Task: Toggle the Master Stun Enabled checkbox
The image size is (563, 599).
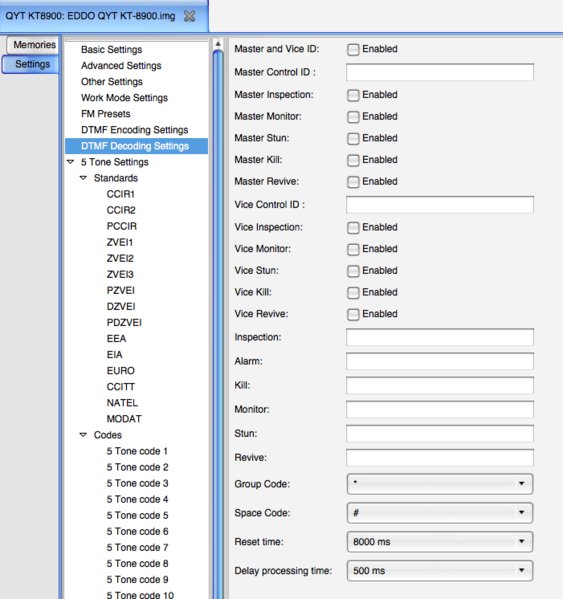Action: click(353, 138)
